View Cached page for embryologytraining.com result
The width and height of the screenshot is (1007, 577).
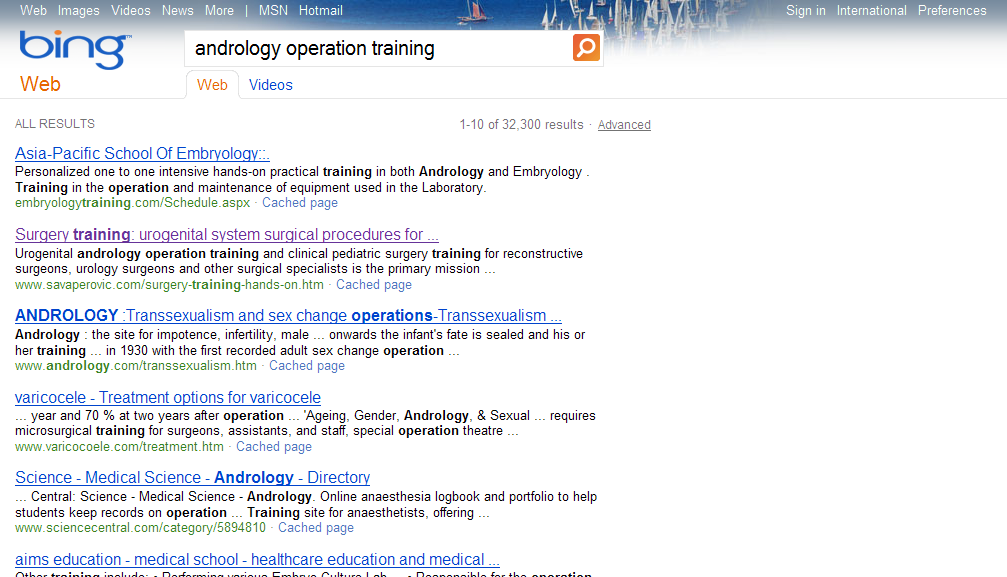click(300, 203)
